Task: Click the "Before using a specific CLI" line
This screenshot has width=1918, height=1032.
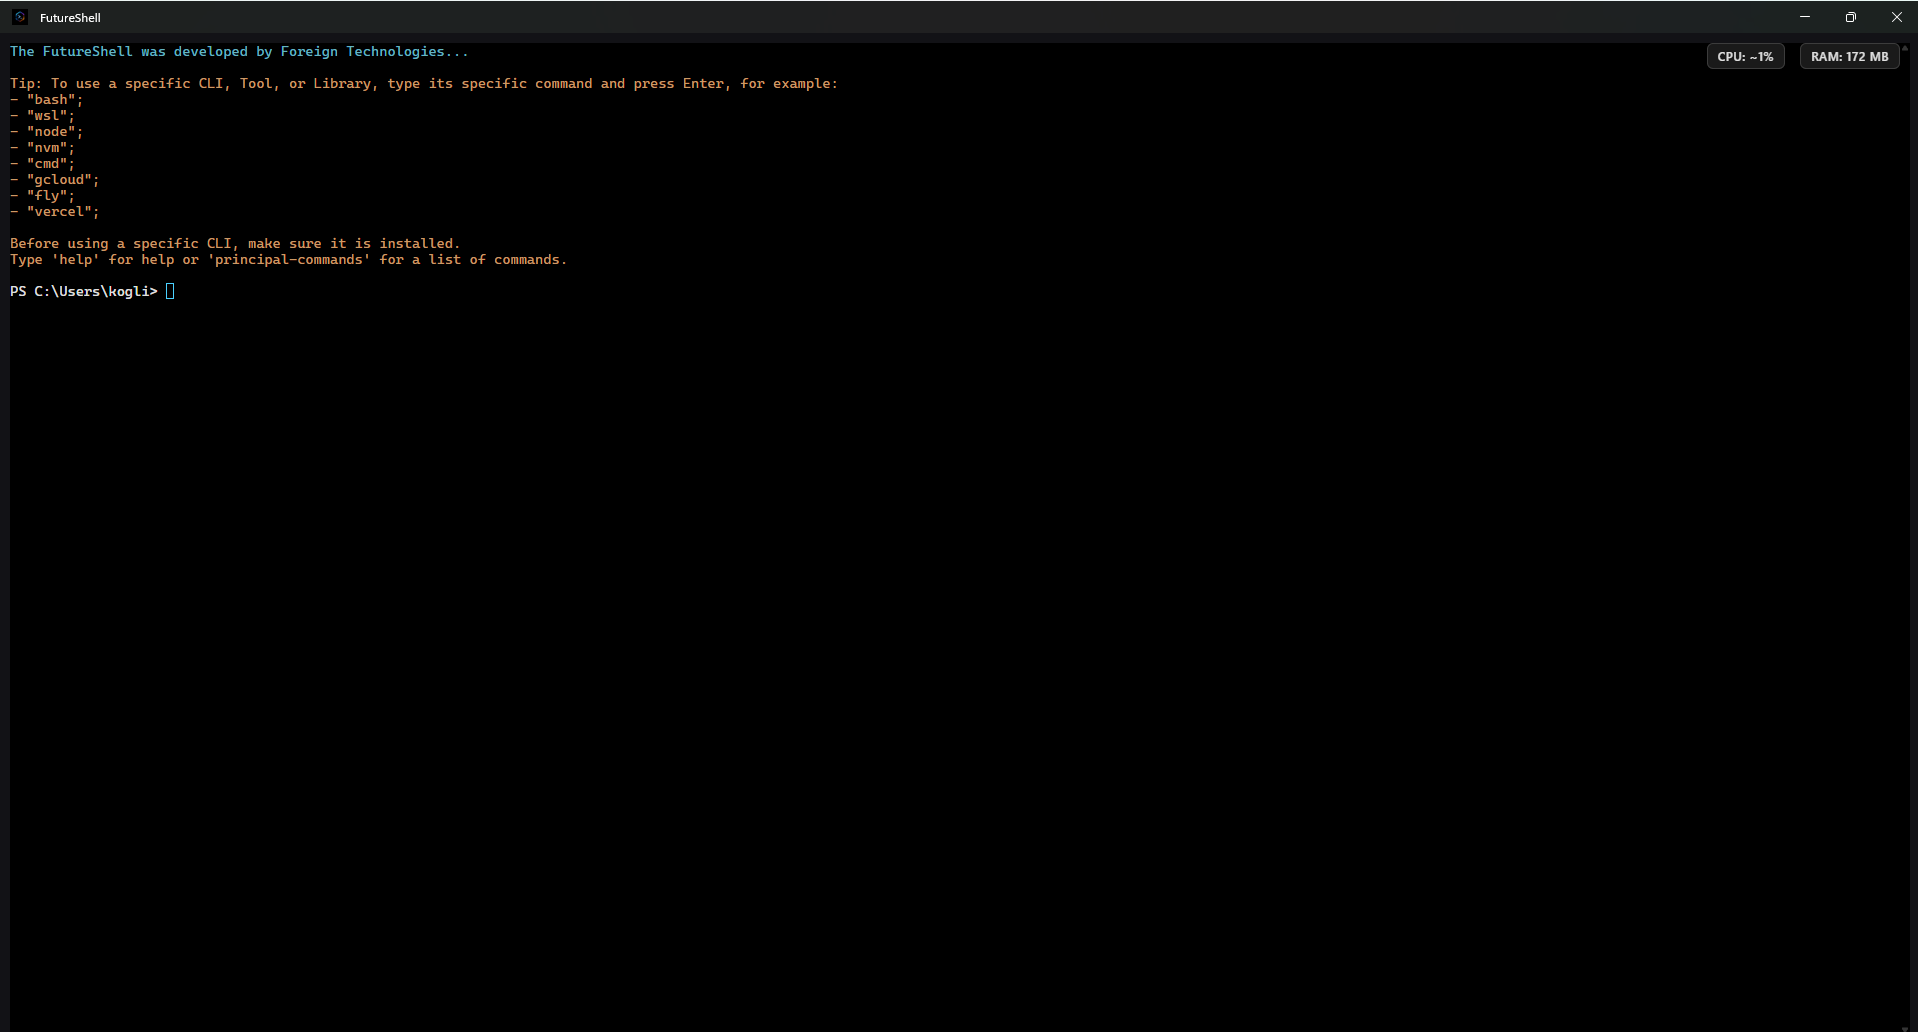Action: (x=235, y=244)
